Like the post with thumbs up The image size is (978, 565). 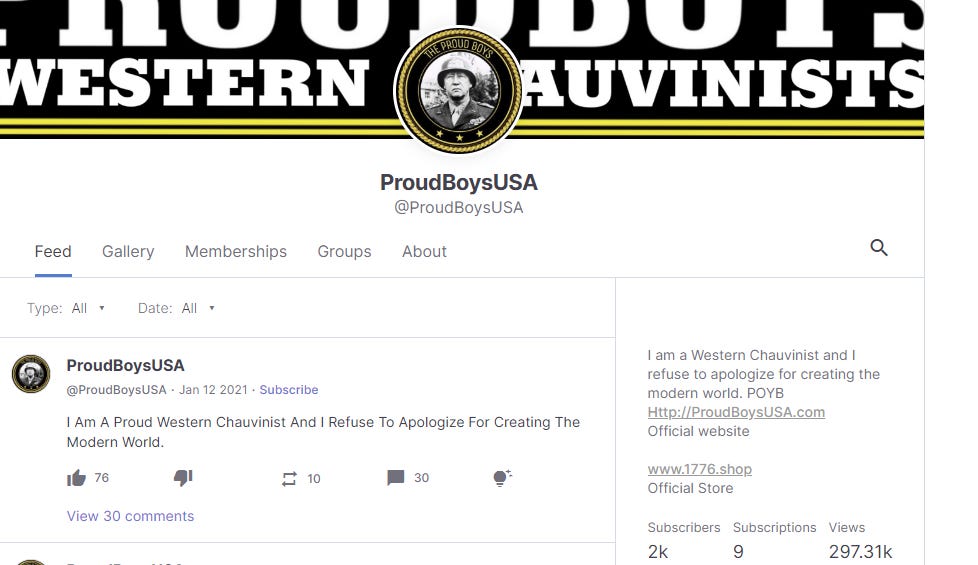(76, 478)
